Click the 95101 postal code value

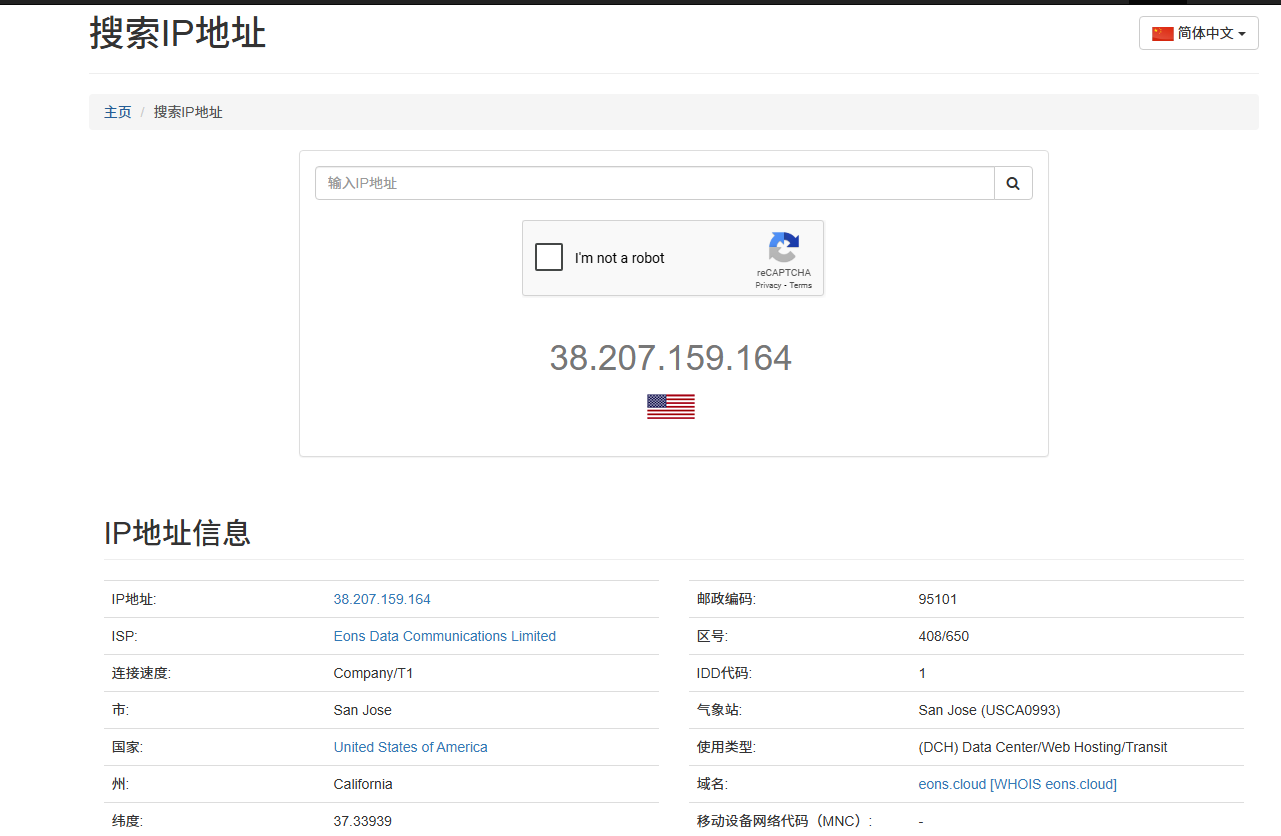(x=937, y=599)
